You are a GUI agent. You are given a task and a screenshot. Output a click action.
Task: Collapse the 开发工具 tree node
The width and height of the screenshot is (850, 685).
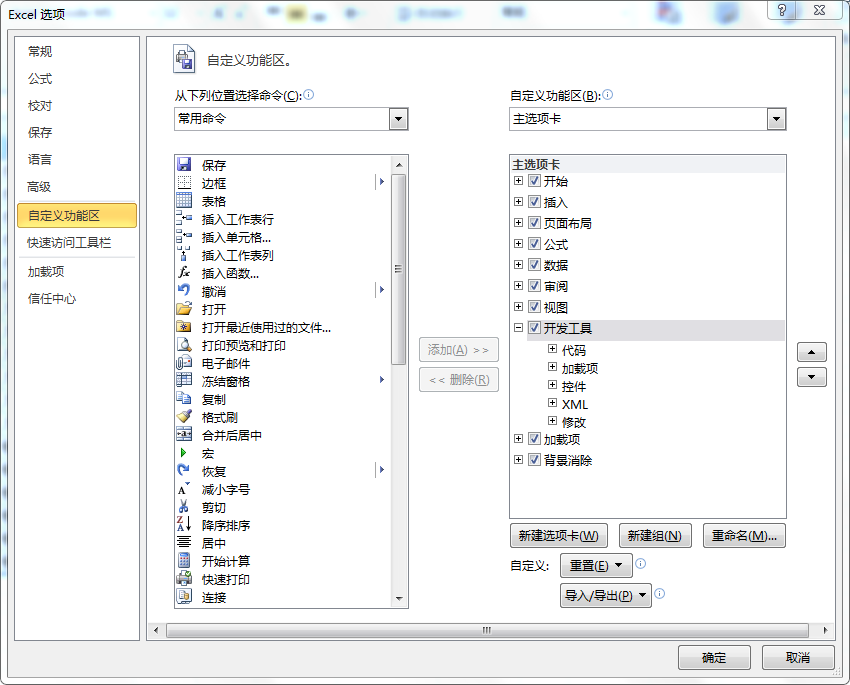(518, 327)
